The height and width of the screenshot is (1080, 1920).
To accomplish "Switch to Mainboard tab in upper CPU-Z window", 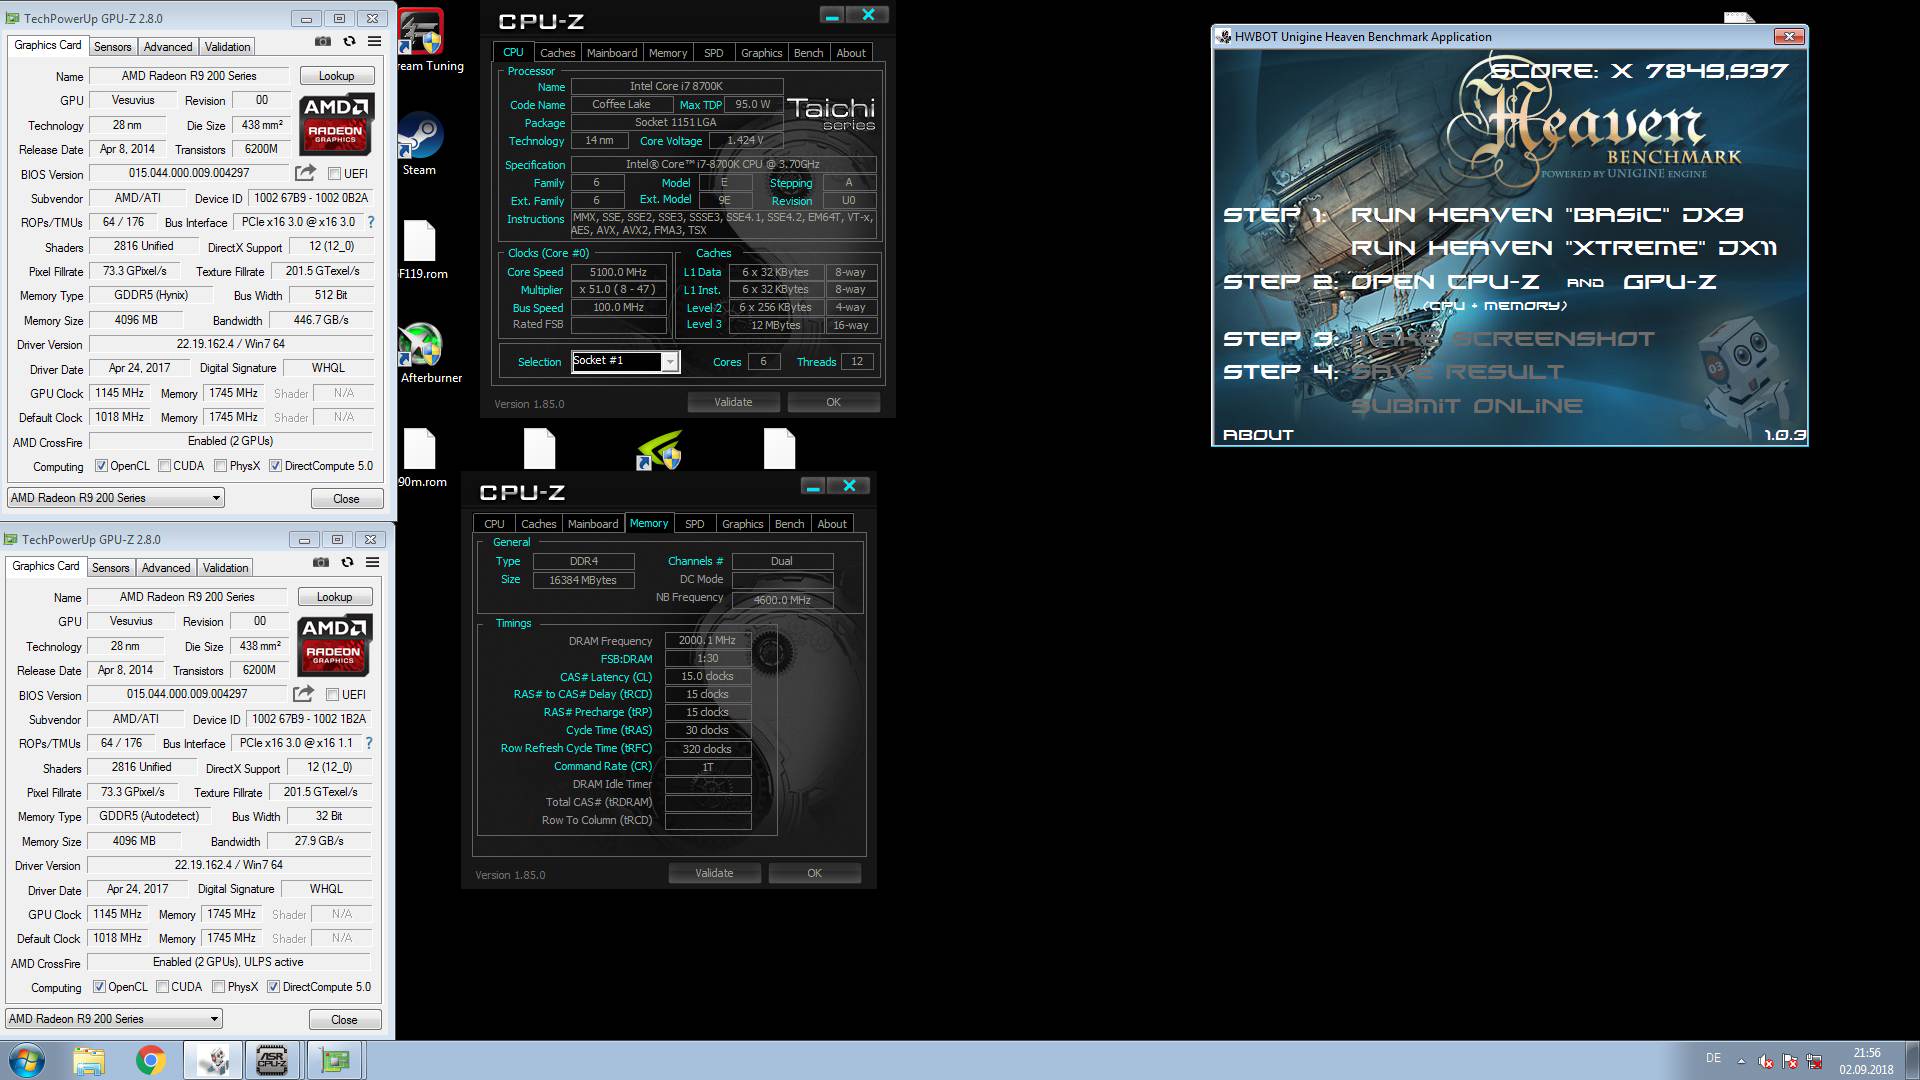I will click(612, 53).
